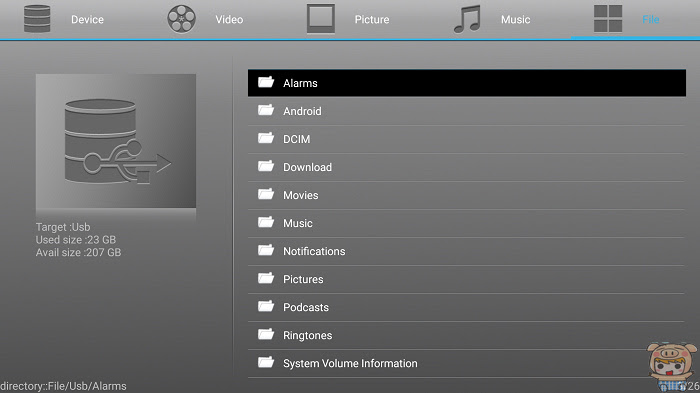Switch to the Picture tab
The width and height of the screenshot is (700, 393).
coord(348,19)
